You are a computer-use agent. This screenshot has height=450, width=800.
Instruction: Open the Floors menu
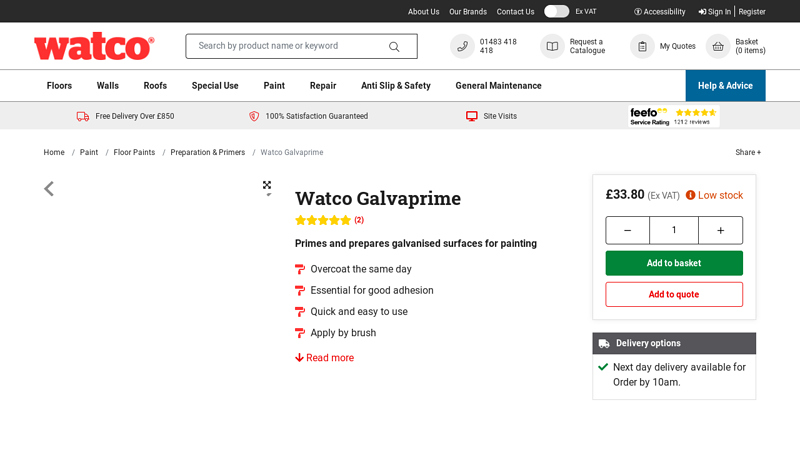[x=59, y=86]
